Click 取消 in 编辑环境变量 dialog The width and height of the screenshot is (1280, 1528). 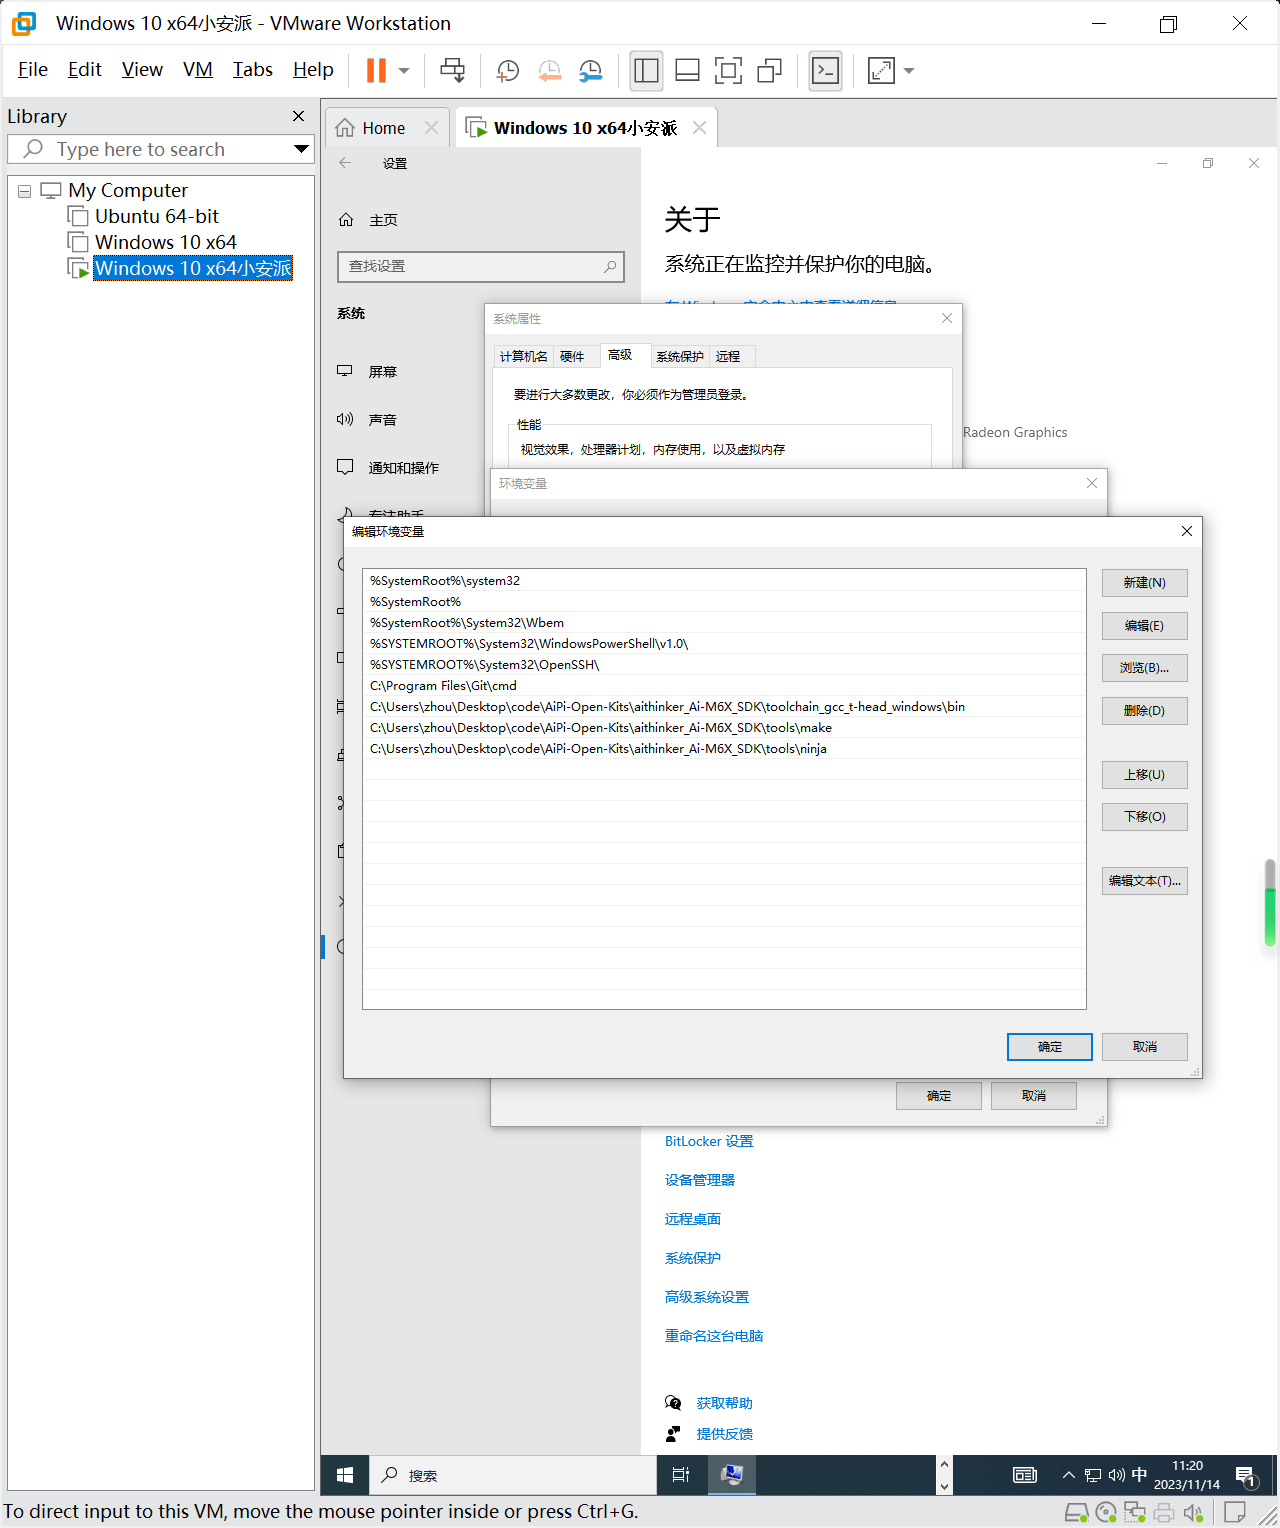click(1145, 1047)
